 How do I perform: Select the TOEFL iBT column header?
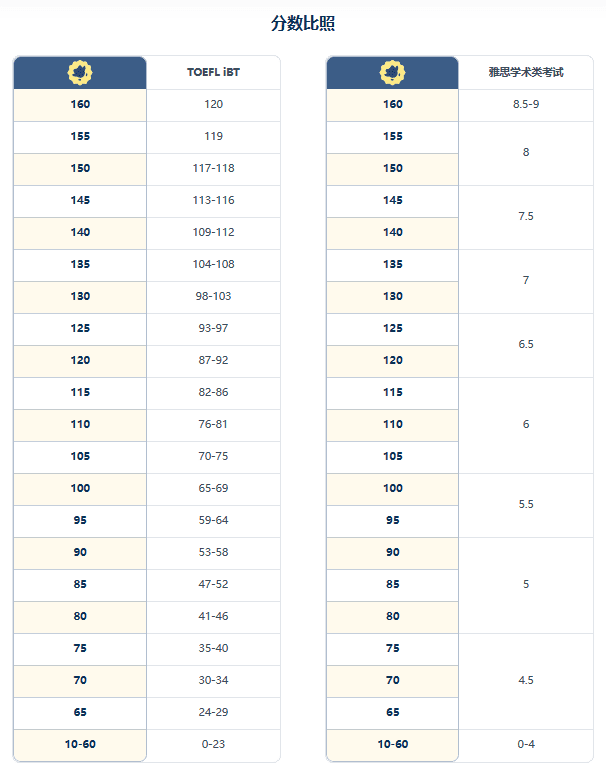click(213, 72)
